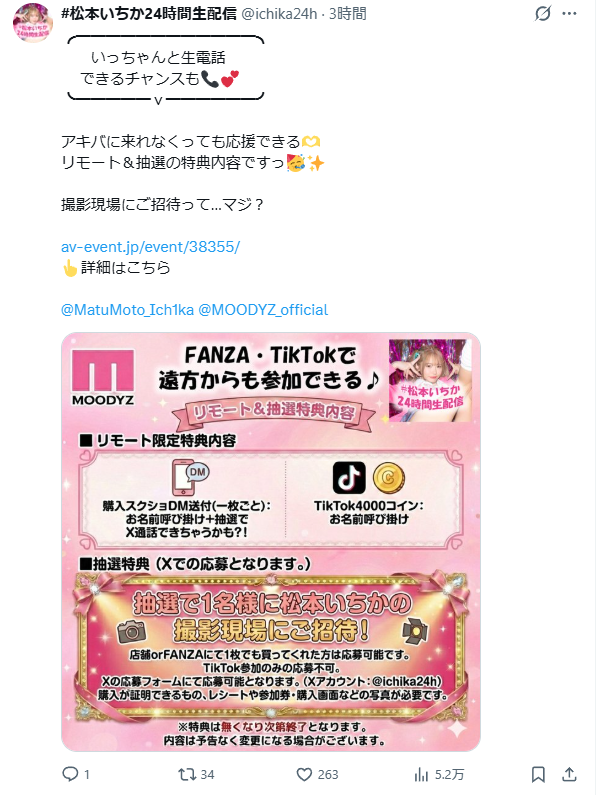Open the av-event.jp/event/38355 link
The width and height of the screenshot is (596, 795).
151,247
